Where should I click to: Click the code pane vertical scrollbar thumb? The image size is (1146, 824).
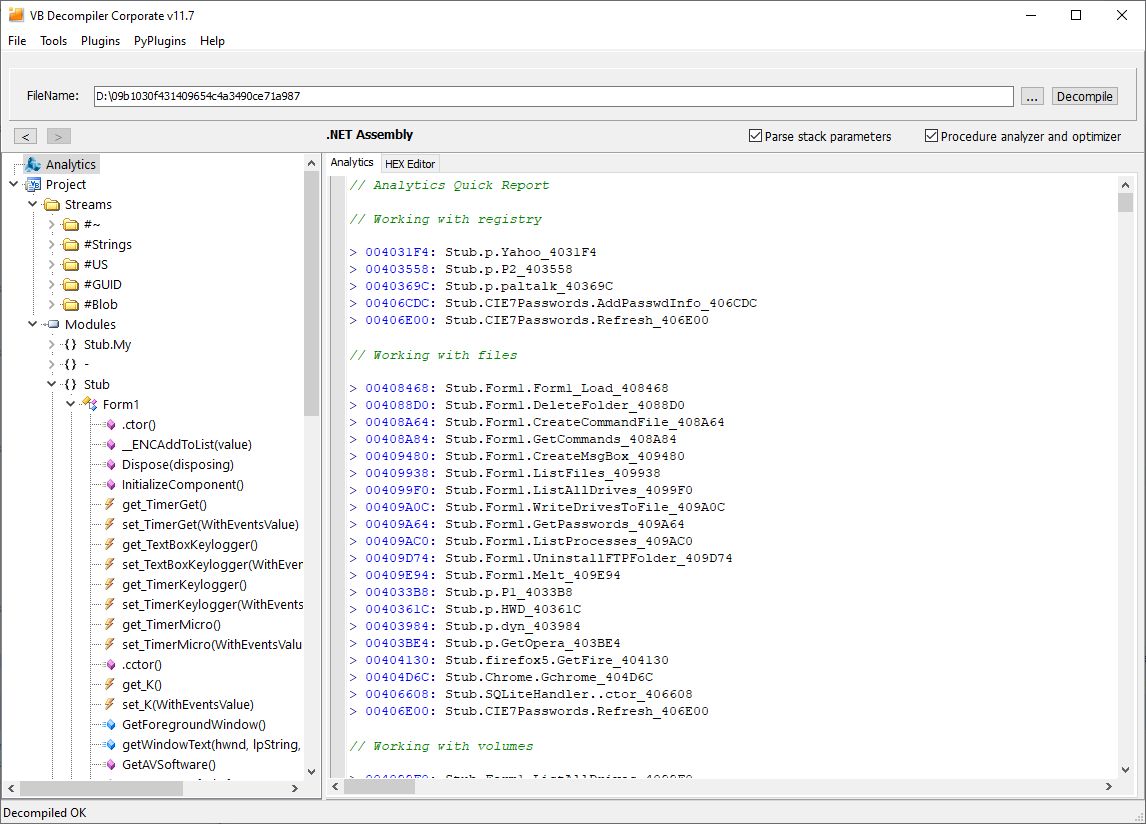point(1125,203)
